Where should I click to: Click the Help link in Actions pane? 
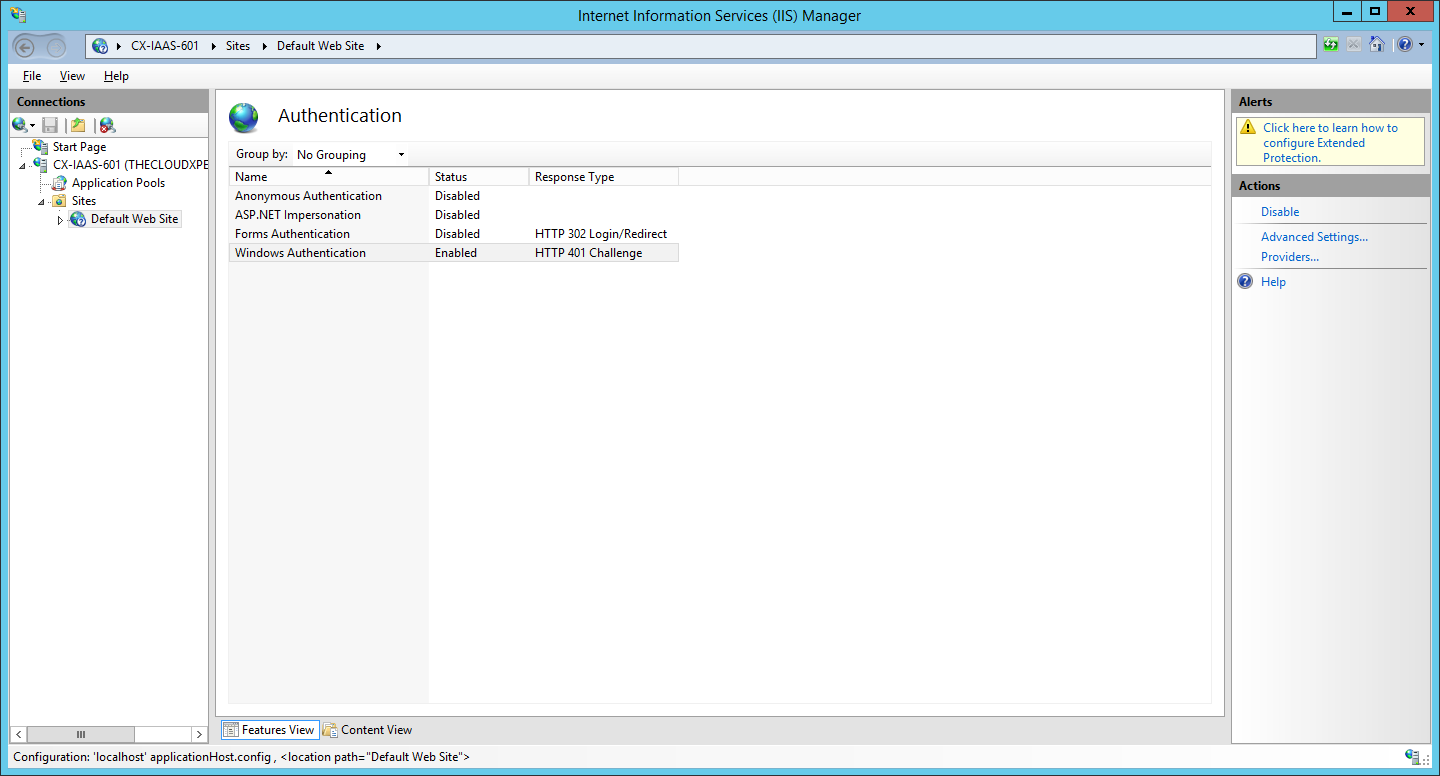coord(1273,282)
